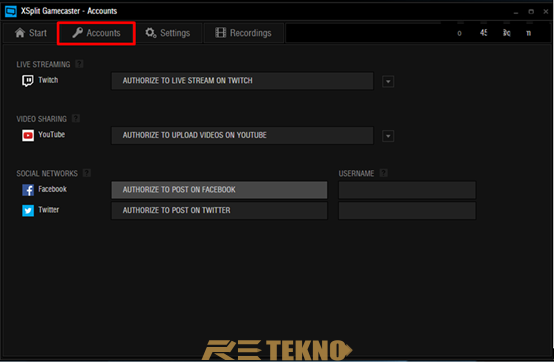The width and height of the screenshot is (554, 363).
Task: Close the XSplit Gamecaster window
Action: [x=546, y=12]
